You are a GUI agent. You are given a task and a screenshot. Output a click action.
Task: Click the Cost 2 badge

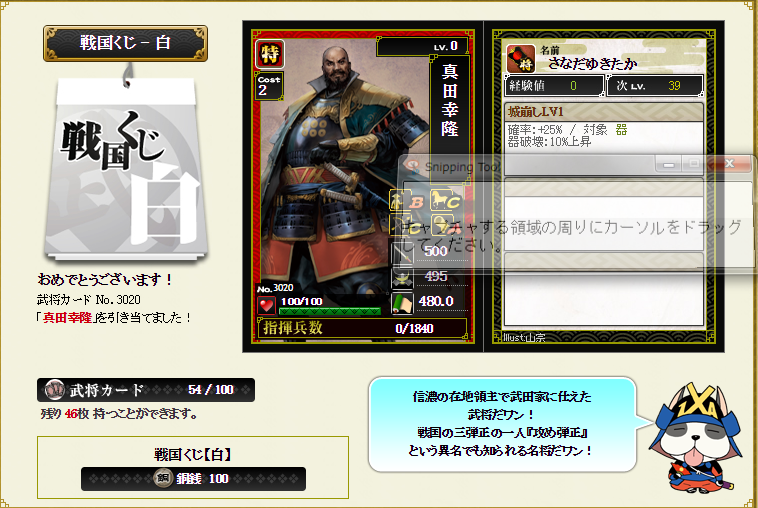point(269,86)
